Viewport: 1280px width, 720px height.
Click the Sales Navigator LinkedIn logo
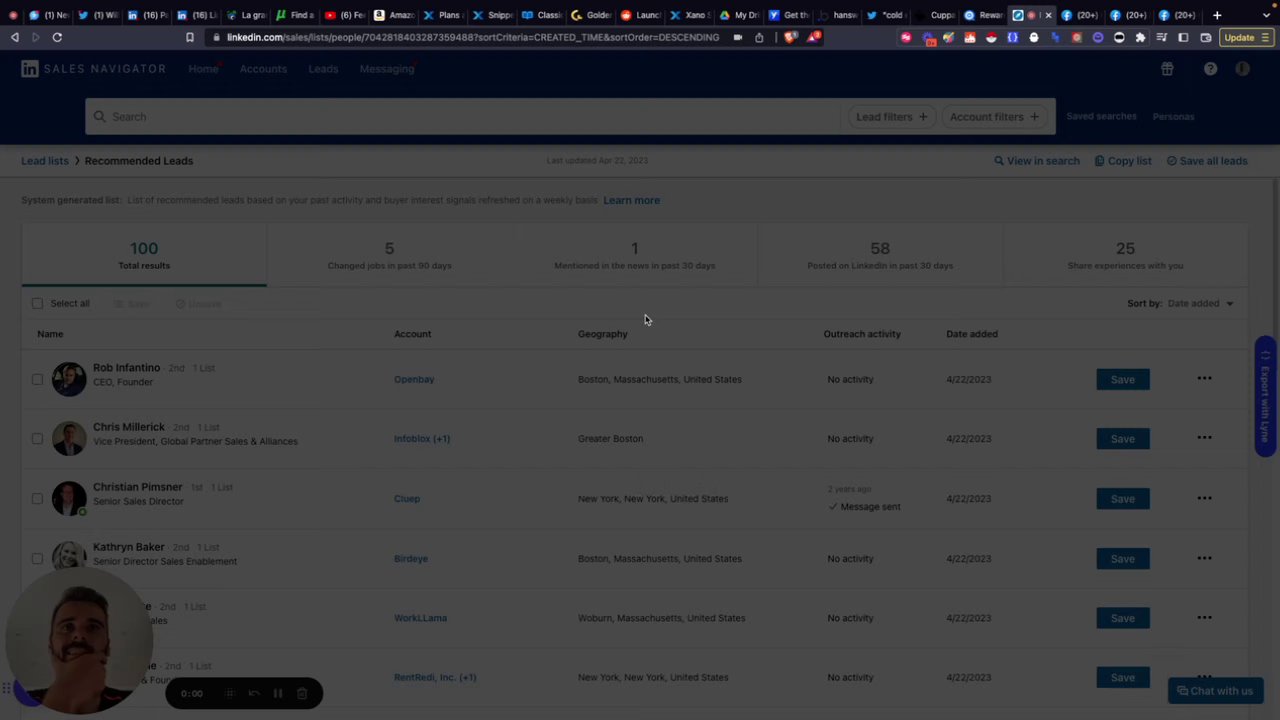pos(30,69)
